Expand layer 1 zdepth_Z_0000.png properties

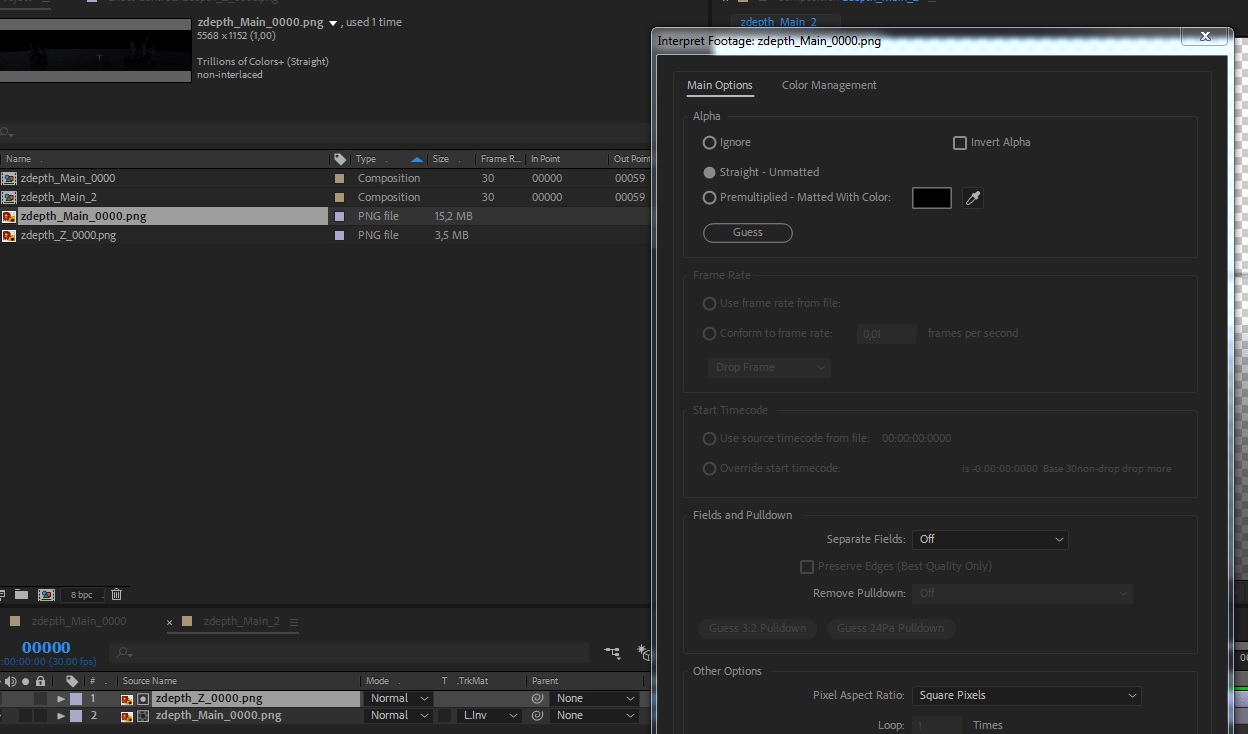pyautogui.click(x=61, y=699)
